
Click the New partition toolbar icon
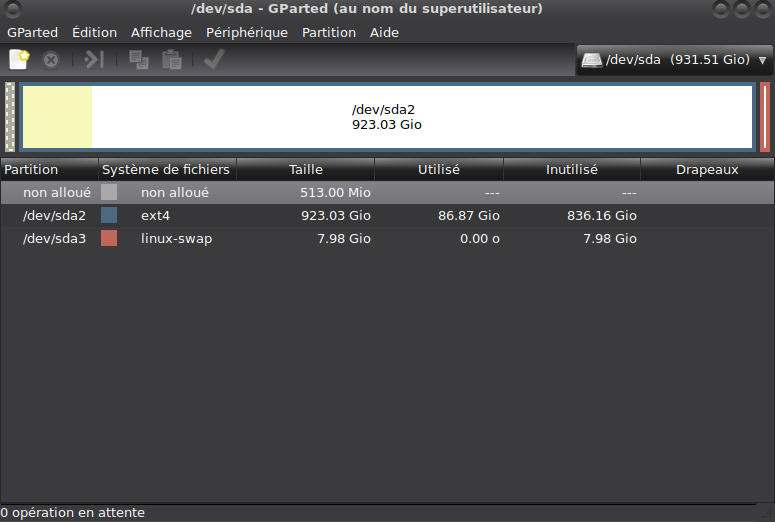point(20,60)
